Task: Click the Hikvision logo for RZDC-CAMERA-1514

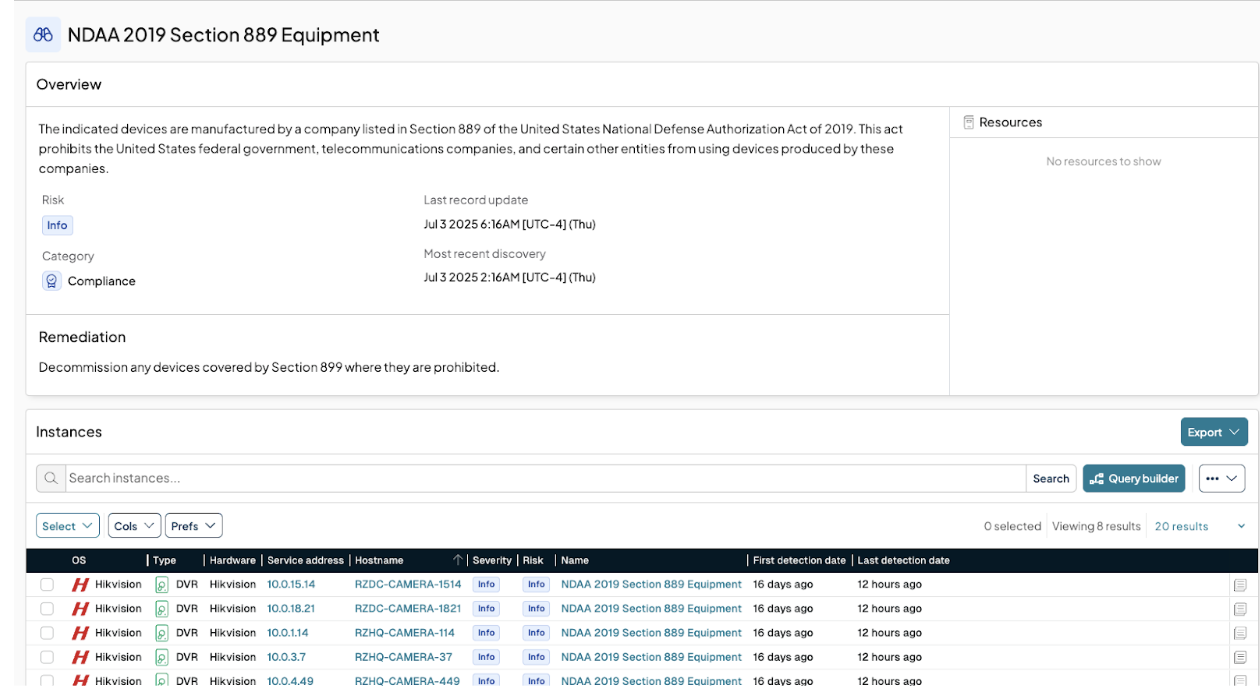Action: coord(80,585)
